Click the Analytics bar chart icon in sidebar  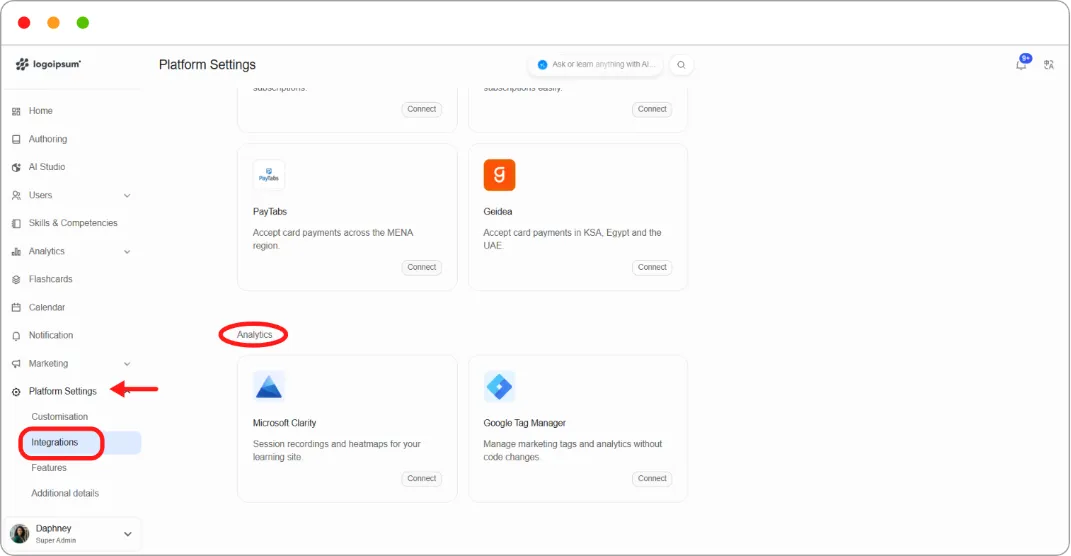[16, 251]
